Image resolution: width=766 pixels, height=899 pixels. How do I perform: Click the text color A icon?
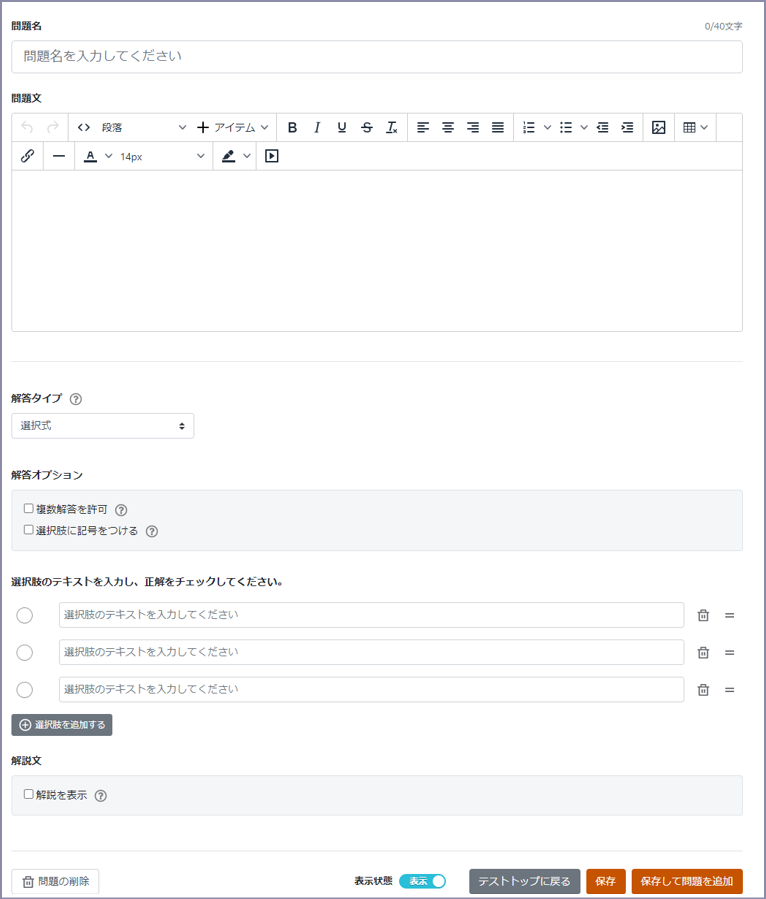[x=91, y=156]
